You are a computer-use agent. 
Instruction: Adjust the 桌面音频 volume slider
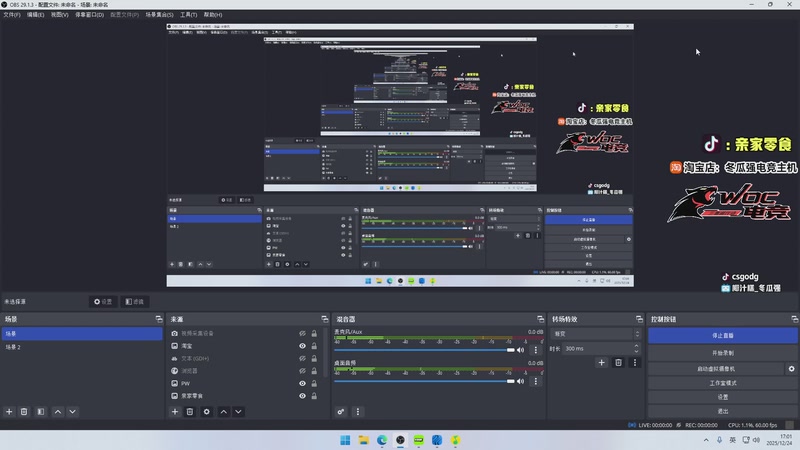pos(424,381)
